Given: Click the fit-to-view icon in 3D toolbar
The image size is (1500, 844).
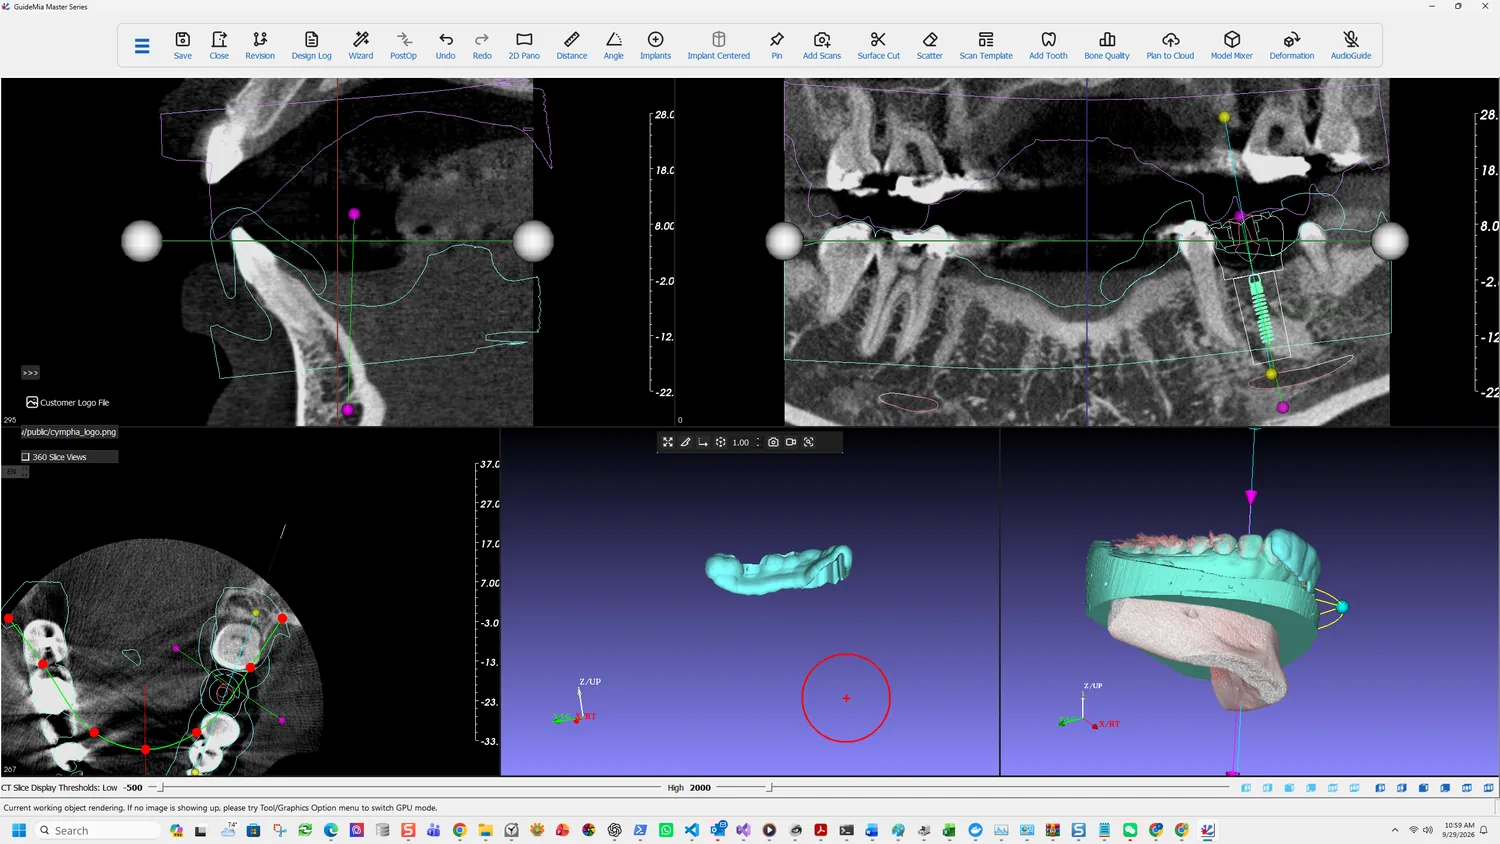Looking at the screenshot, I should [668, 442].
